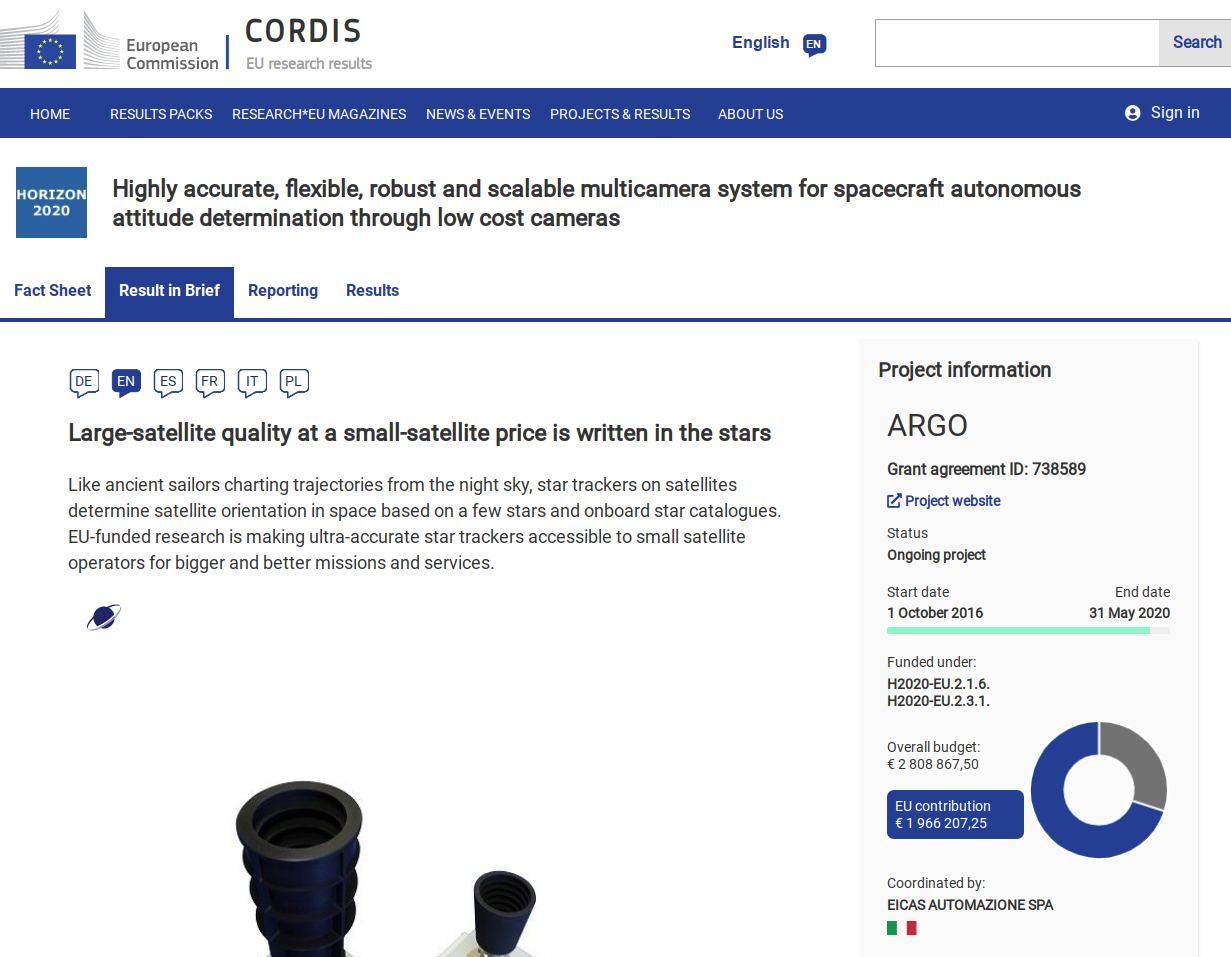Click the Sign in link
The height and width of the screenshot is (957, 1231).
click(x=1175, y=113)
